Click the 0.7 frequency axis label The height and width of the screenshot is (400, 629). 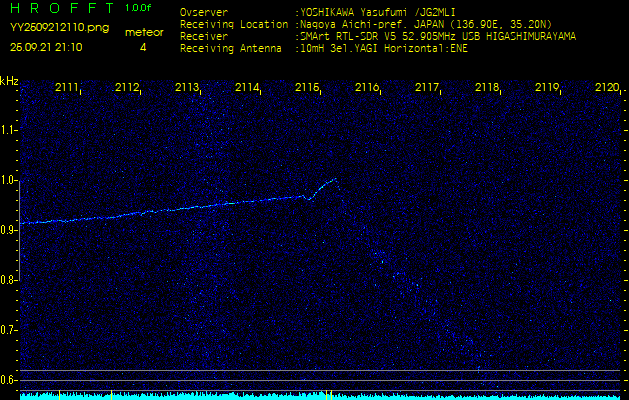click(8, 330)
